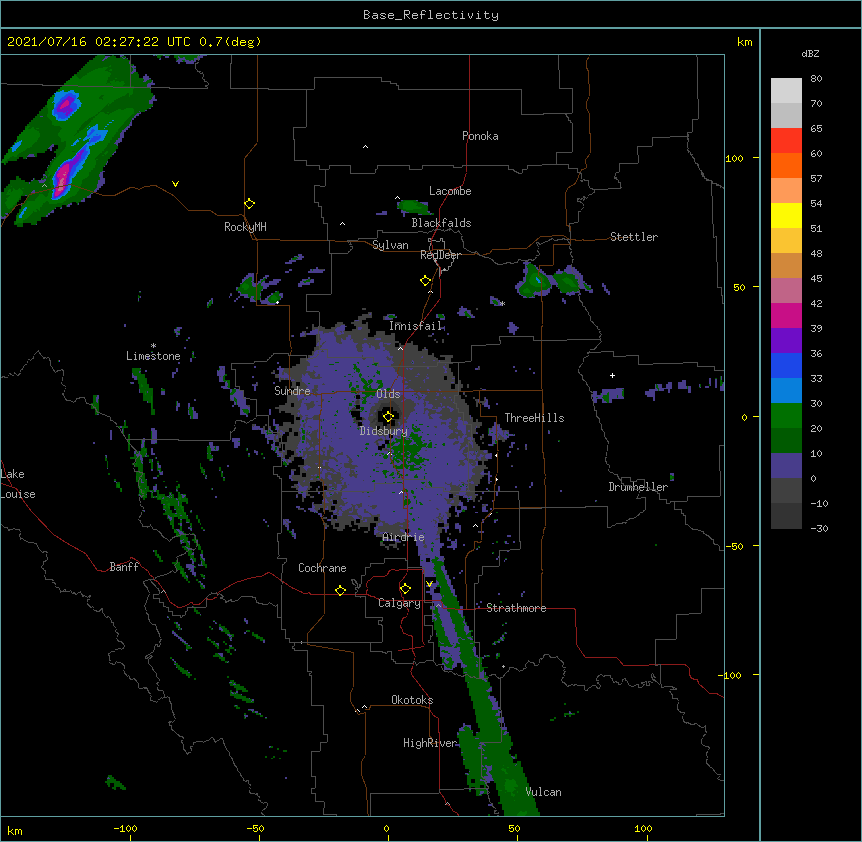Click the Blackfalds label
This screenshot has height=842, width=862.
click(441, 223)
